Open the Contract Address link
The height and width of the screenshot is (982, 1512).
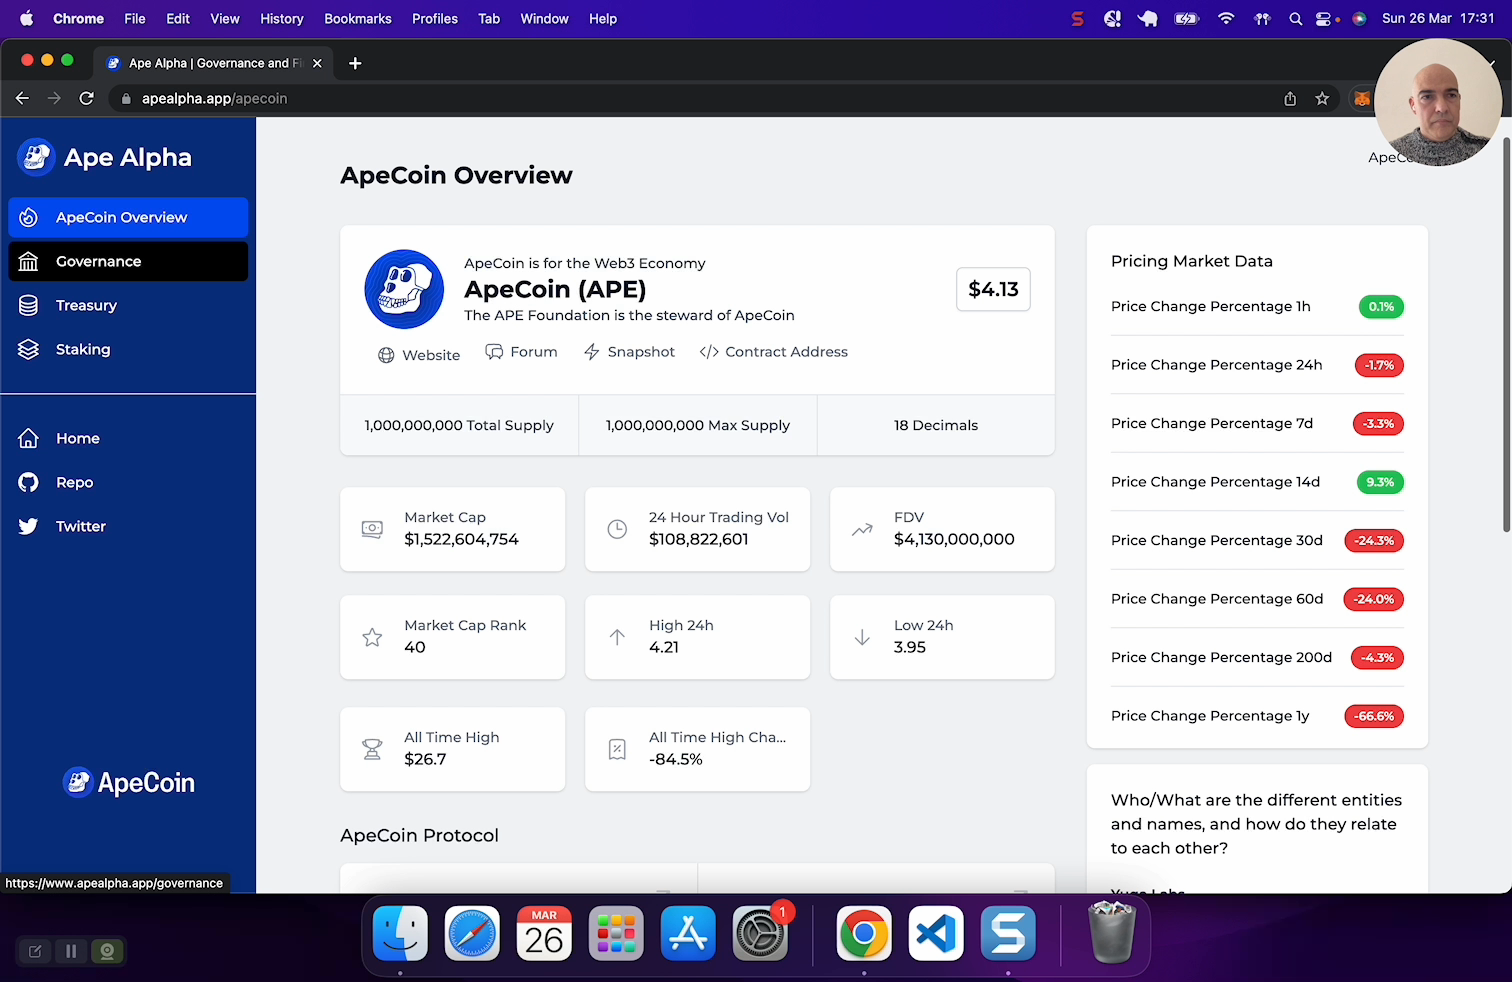[x=773, y=352]
